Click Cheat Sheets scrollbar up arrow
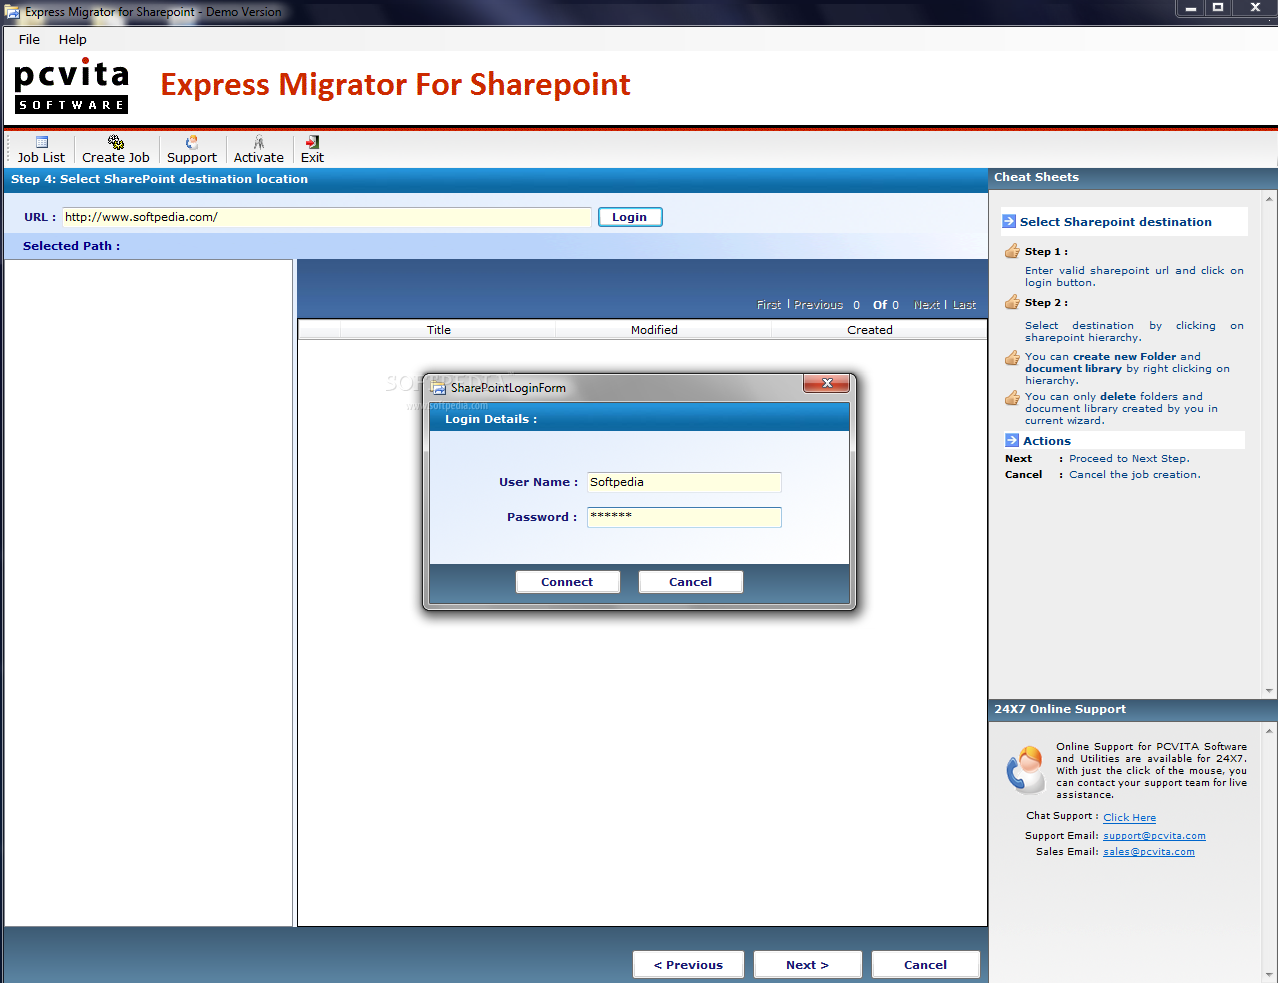Image resolution: width=1278 pixels, height=983 pixels. pyautogui.click(x=1270, y=199)
